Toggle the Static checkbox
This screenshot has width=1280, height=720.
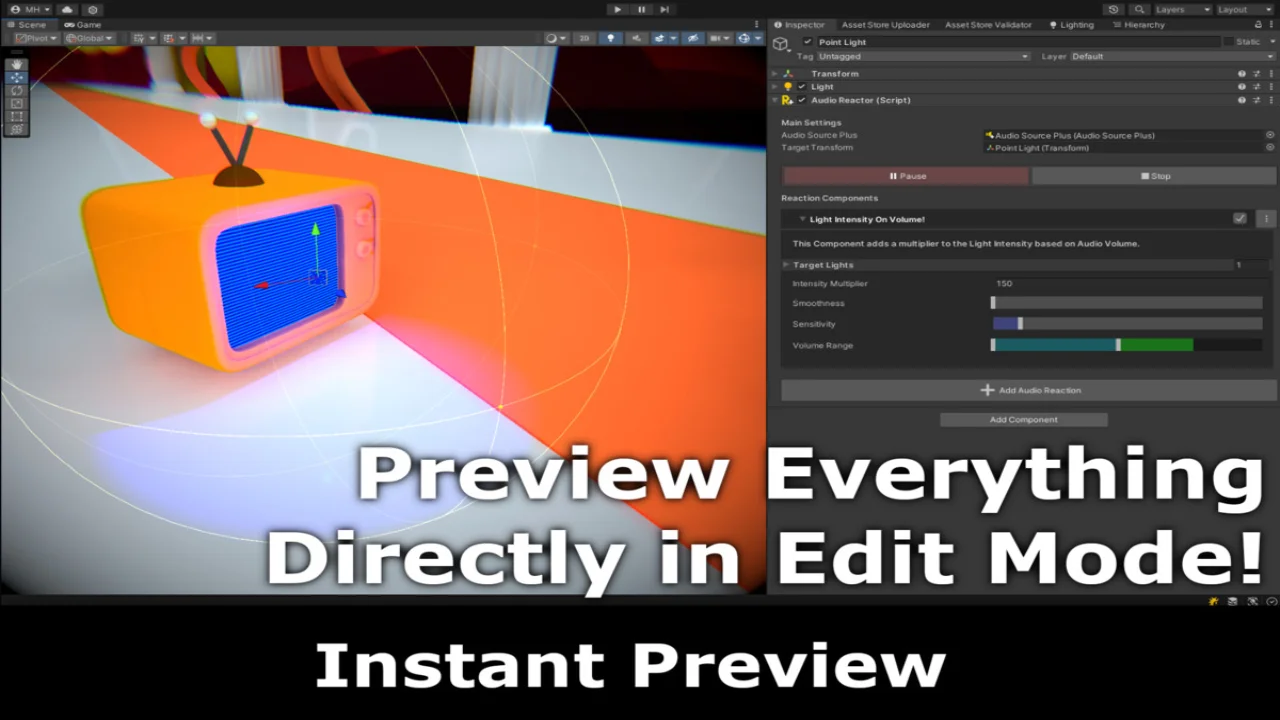coord(1228,42)
